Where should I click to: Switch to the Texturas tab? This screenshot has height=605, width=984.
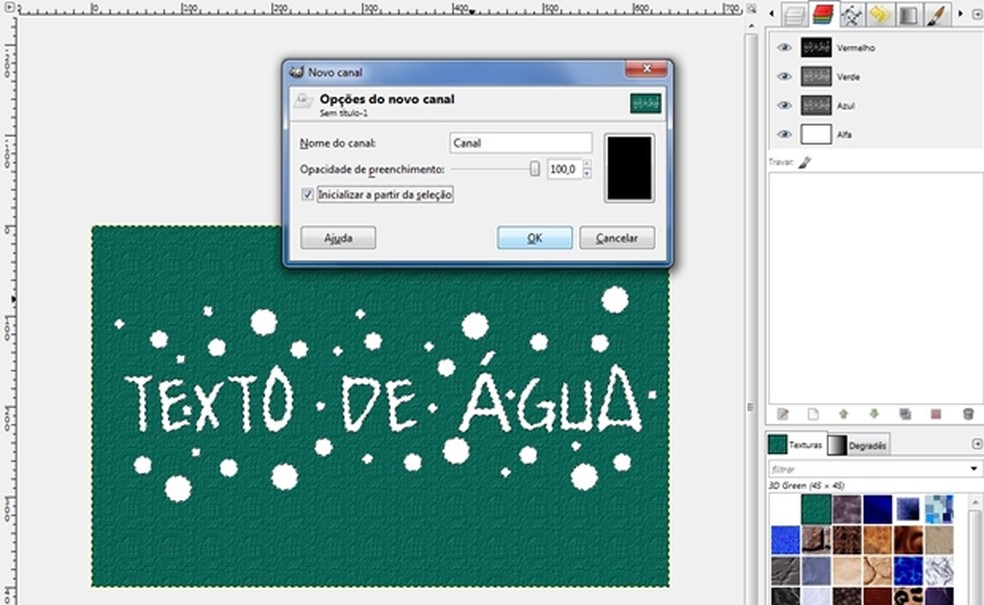(x=796, y=445)
